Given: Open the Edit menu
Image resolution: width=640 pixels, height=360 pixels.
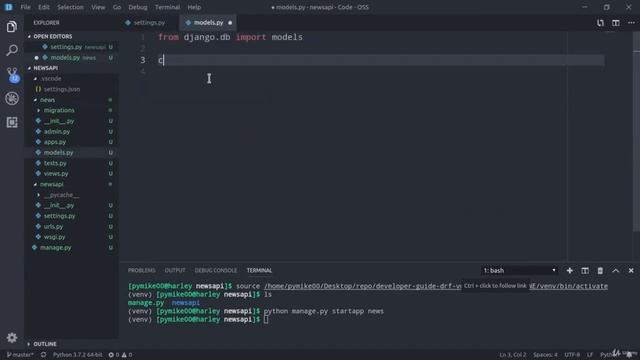Looking at the screenshot, I should (44, 7).
